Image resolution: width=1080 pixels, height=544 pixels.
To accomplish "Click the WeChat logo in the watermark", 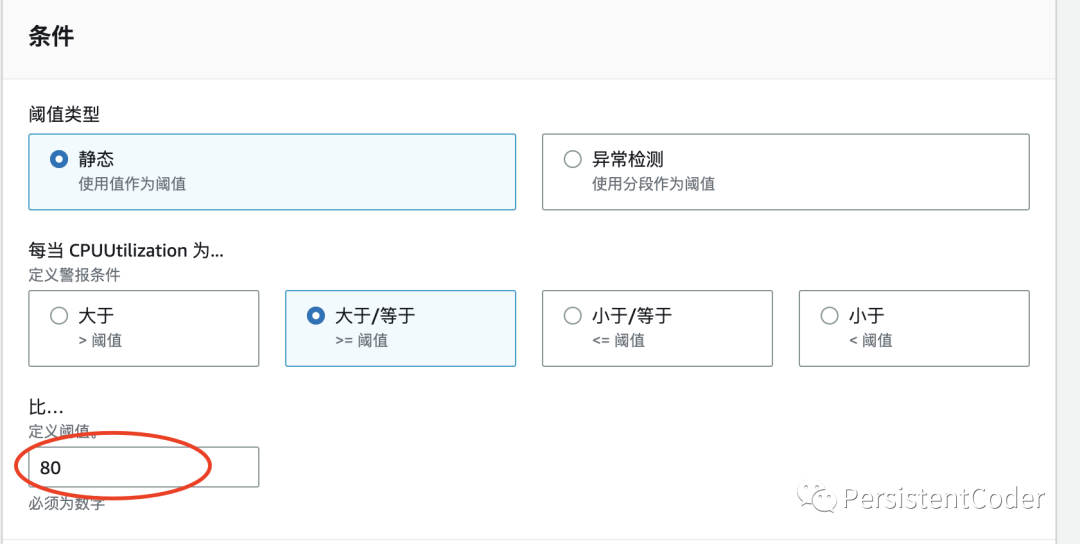I will click(x=822, y=497).
